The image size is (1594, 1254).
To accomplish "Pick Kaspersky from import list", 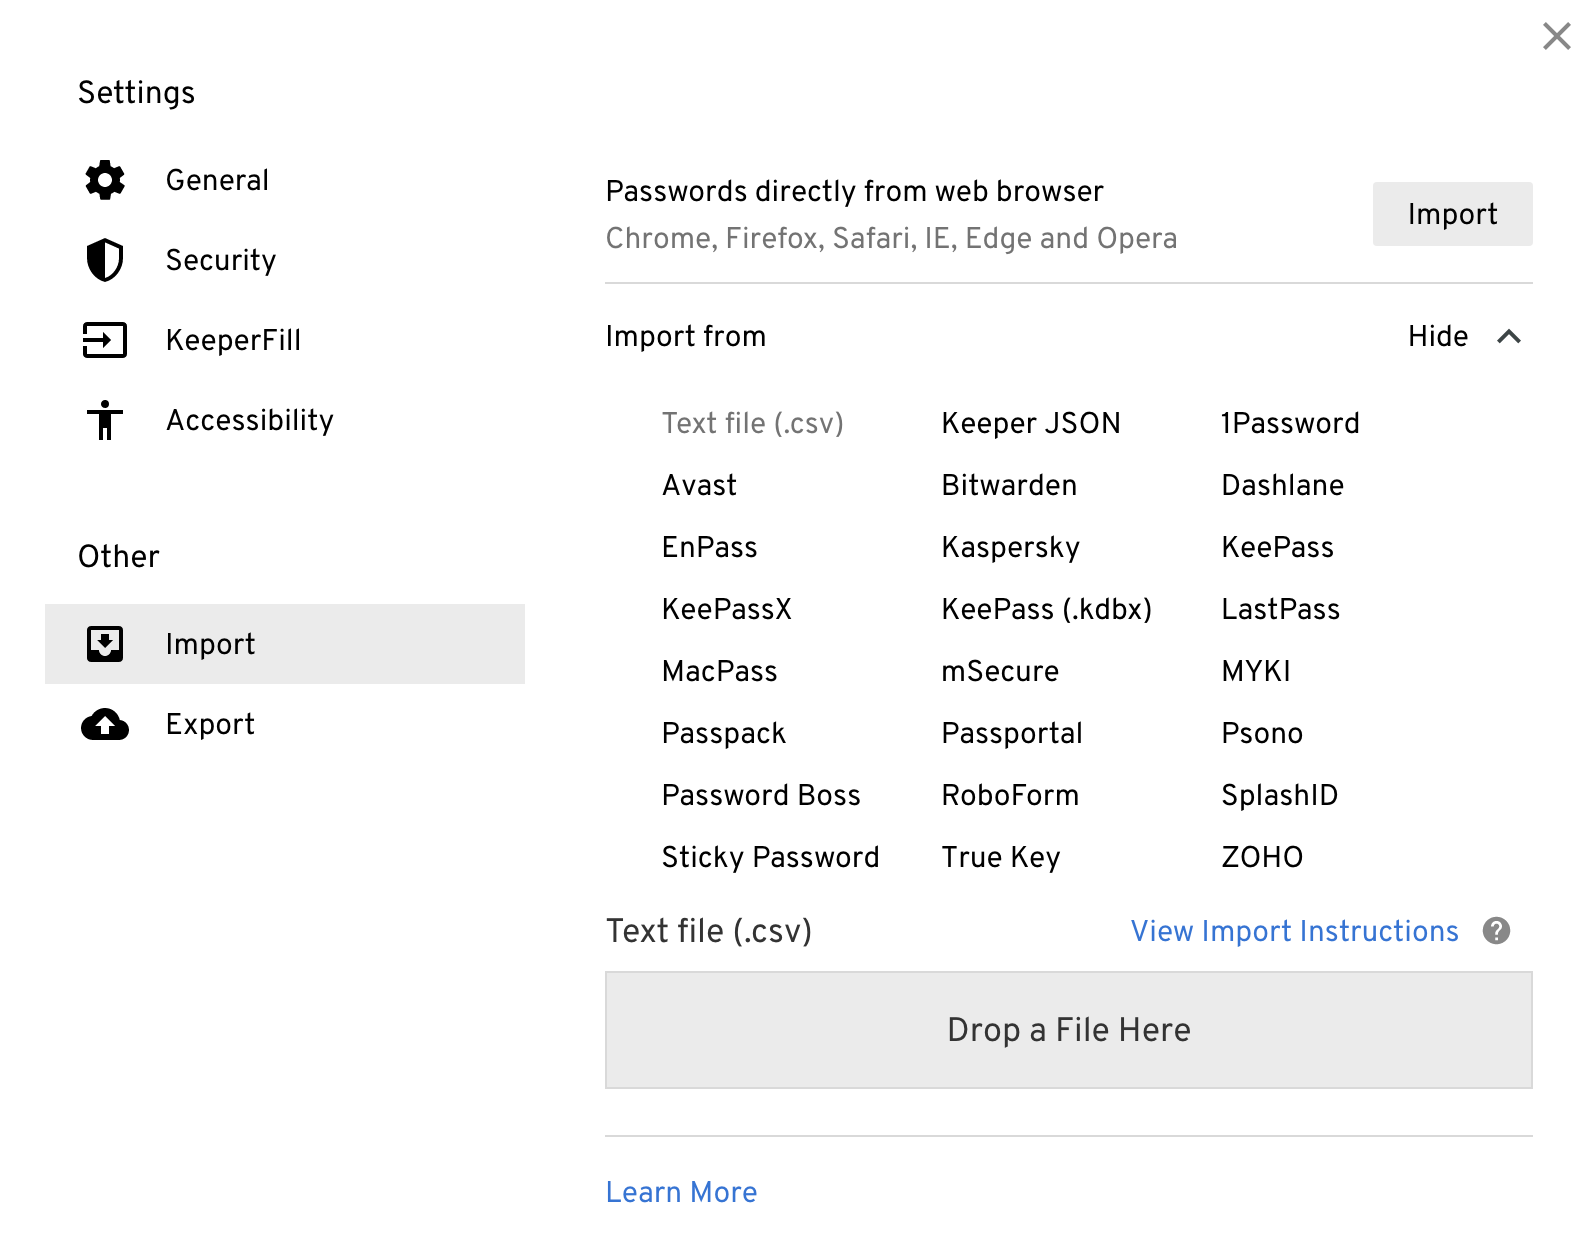I will (1011, 547).
